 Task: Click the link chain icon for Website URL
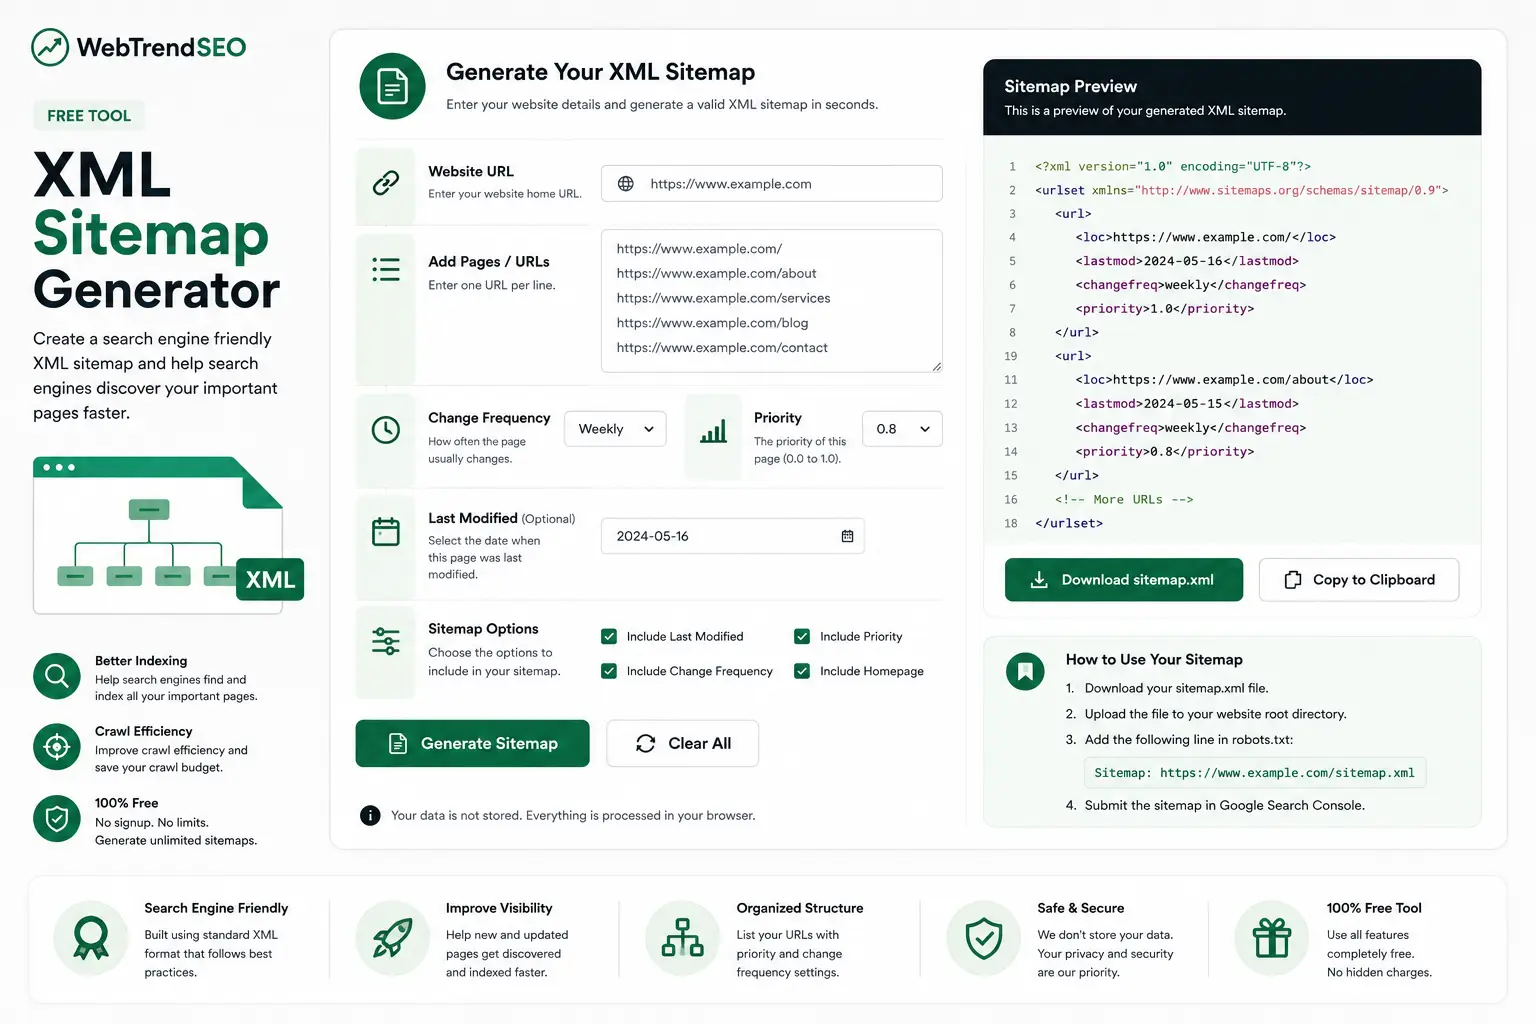pyautogui.click(x=386, y=183)
